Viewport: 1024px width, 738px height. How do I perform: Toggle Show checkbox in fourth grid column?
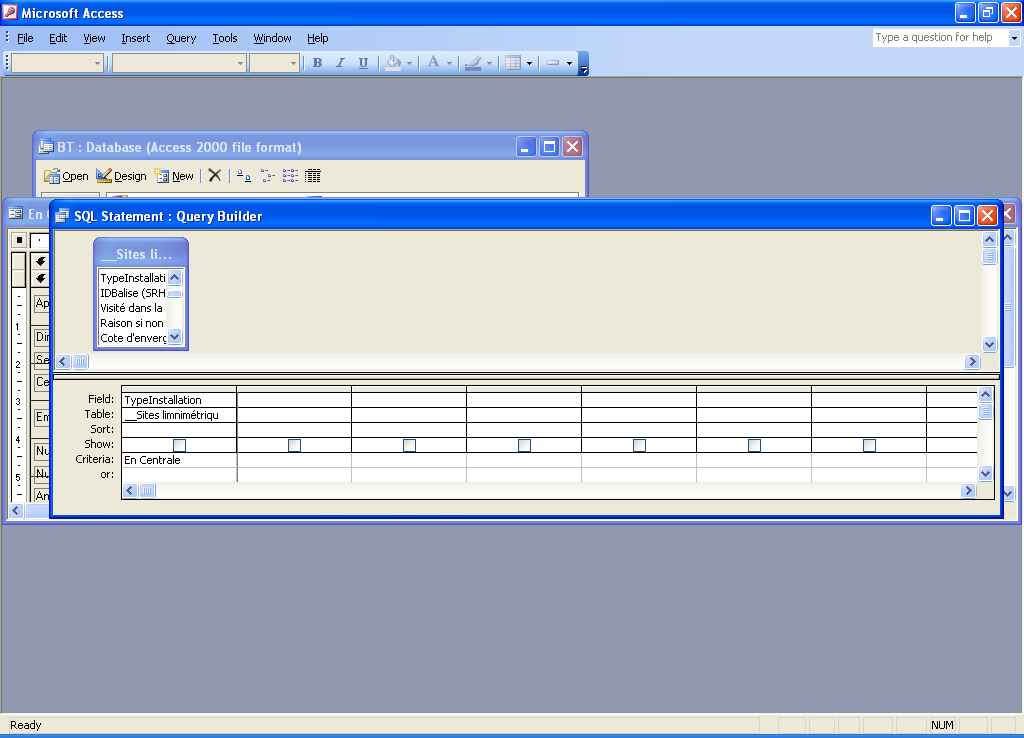pos(524,445)
